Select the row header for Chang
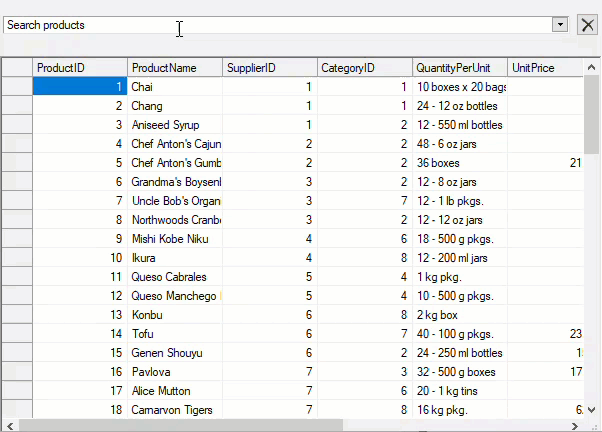 (17, 106)
